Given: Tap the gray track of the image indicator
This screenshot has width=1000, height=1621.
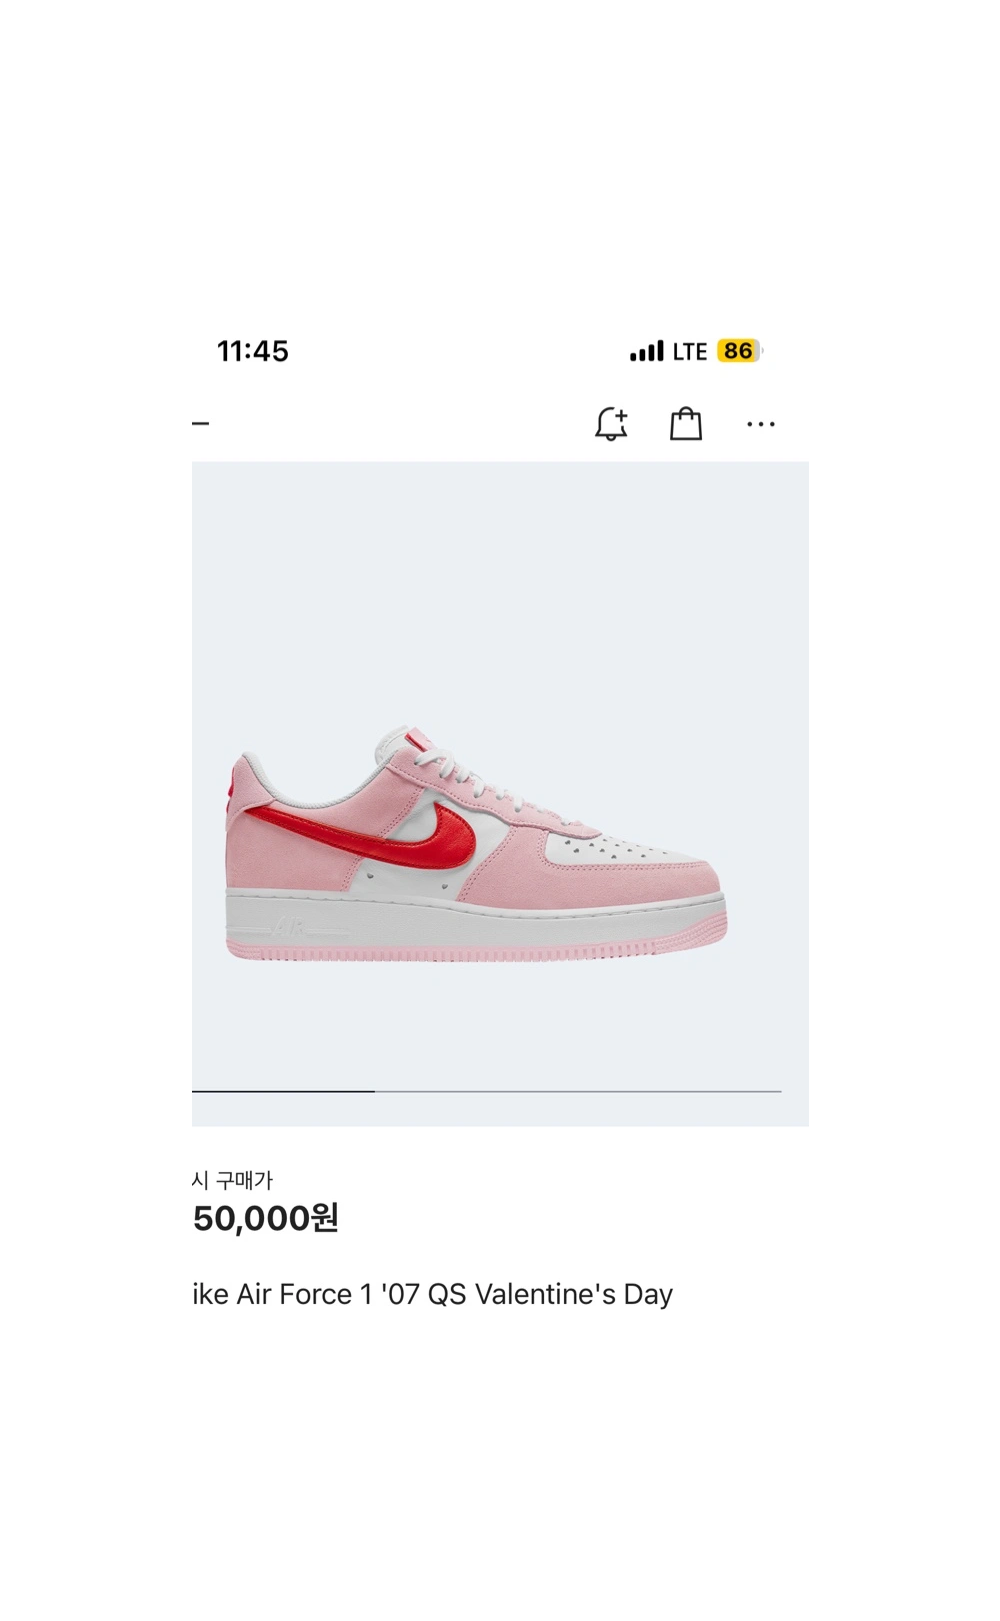Looking at the screenshot, I should coord(578,1091).
